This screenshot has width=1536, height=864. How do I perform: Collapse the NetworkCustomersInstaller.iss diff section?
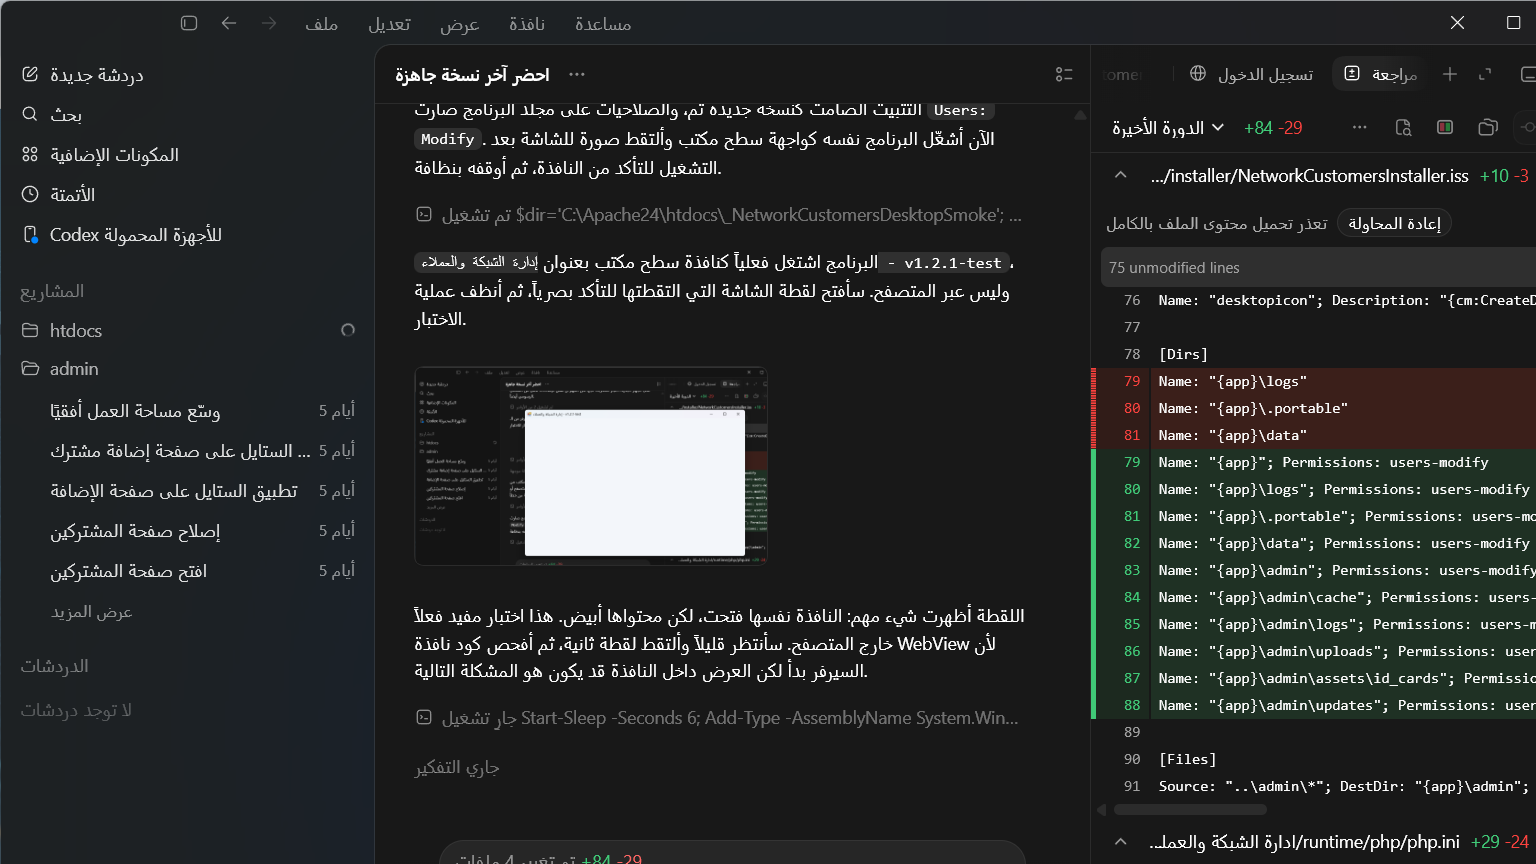[x=1120, y=175]
